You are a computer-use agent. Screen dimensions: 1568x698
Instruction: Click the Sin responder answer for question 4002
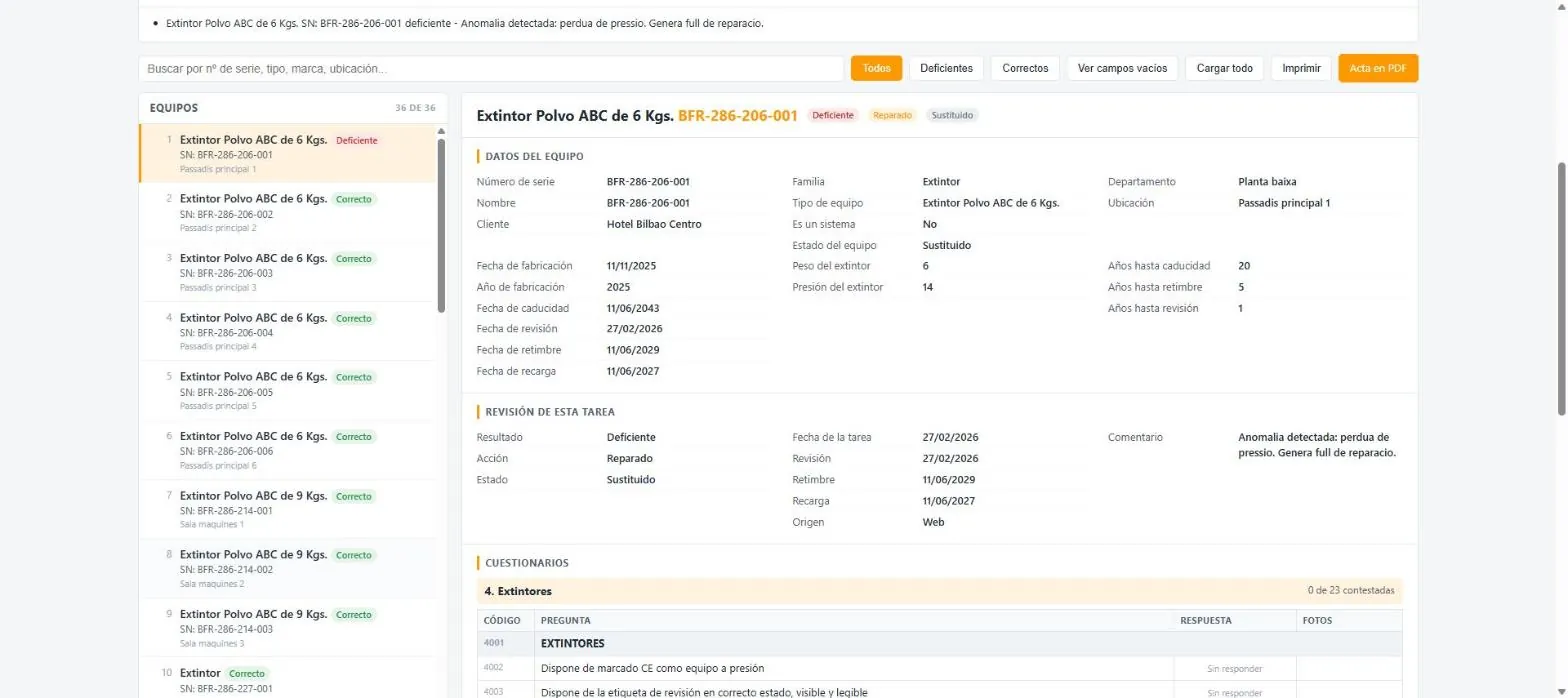coord(1234,668)
